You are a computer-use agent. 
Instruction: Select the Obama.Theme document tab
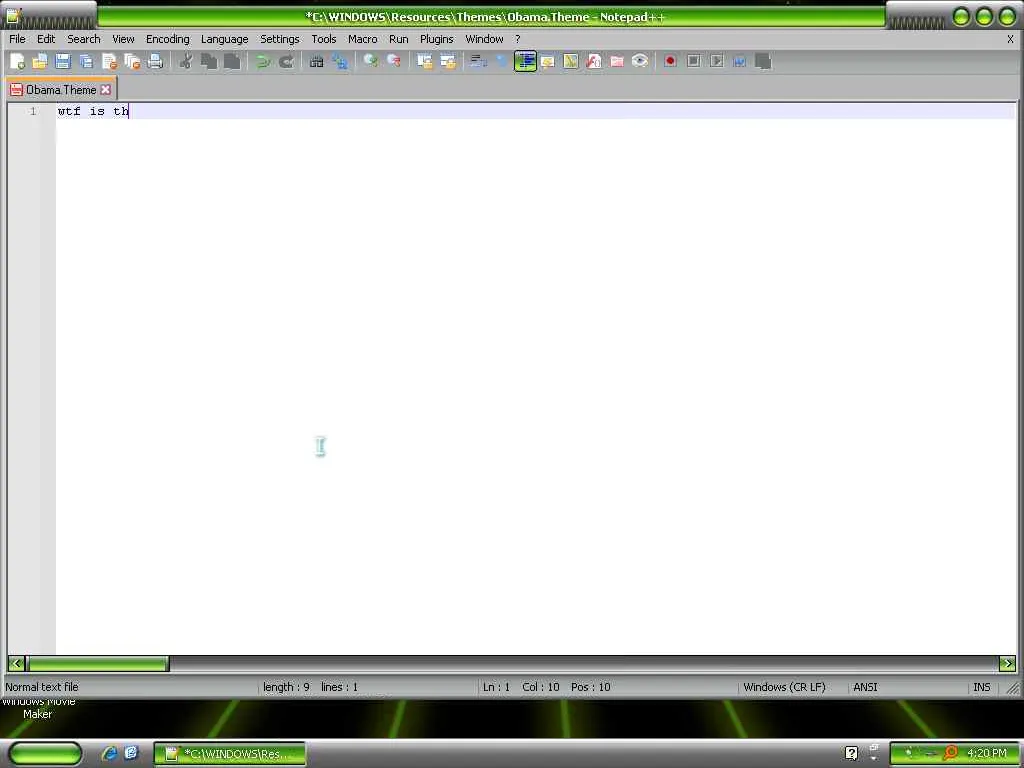click(61, 89)
